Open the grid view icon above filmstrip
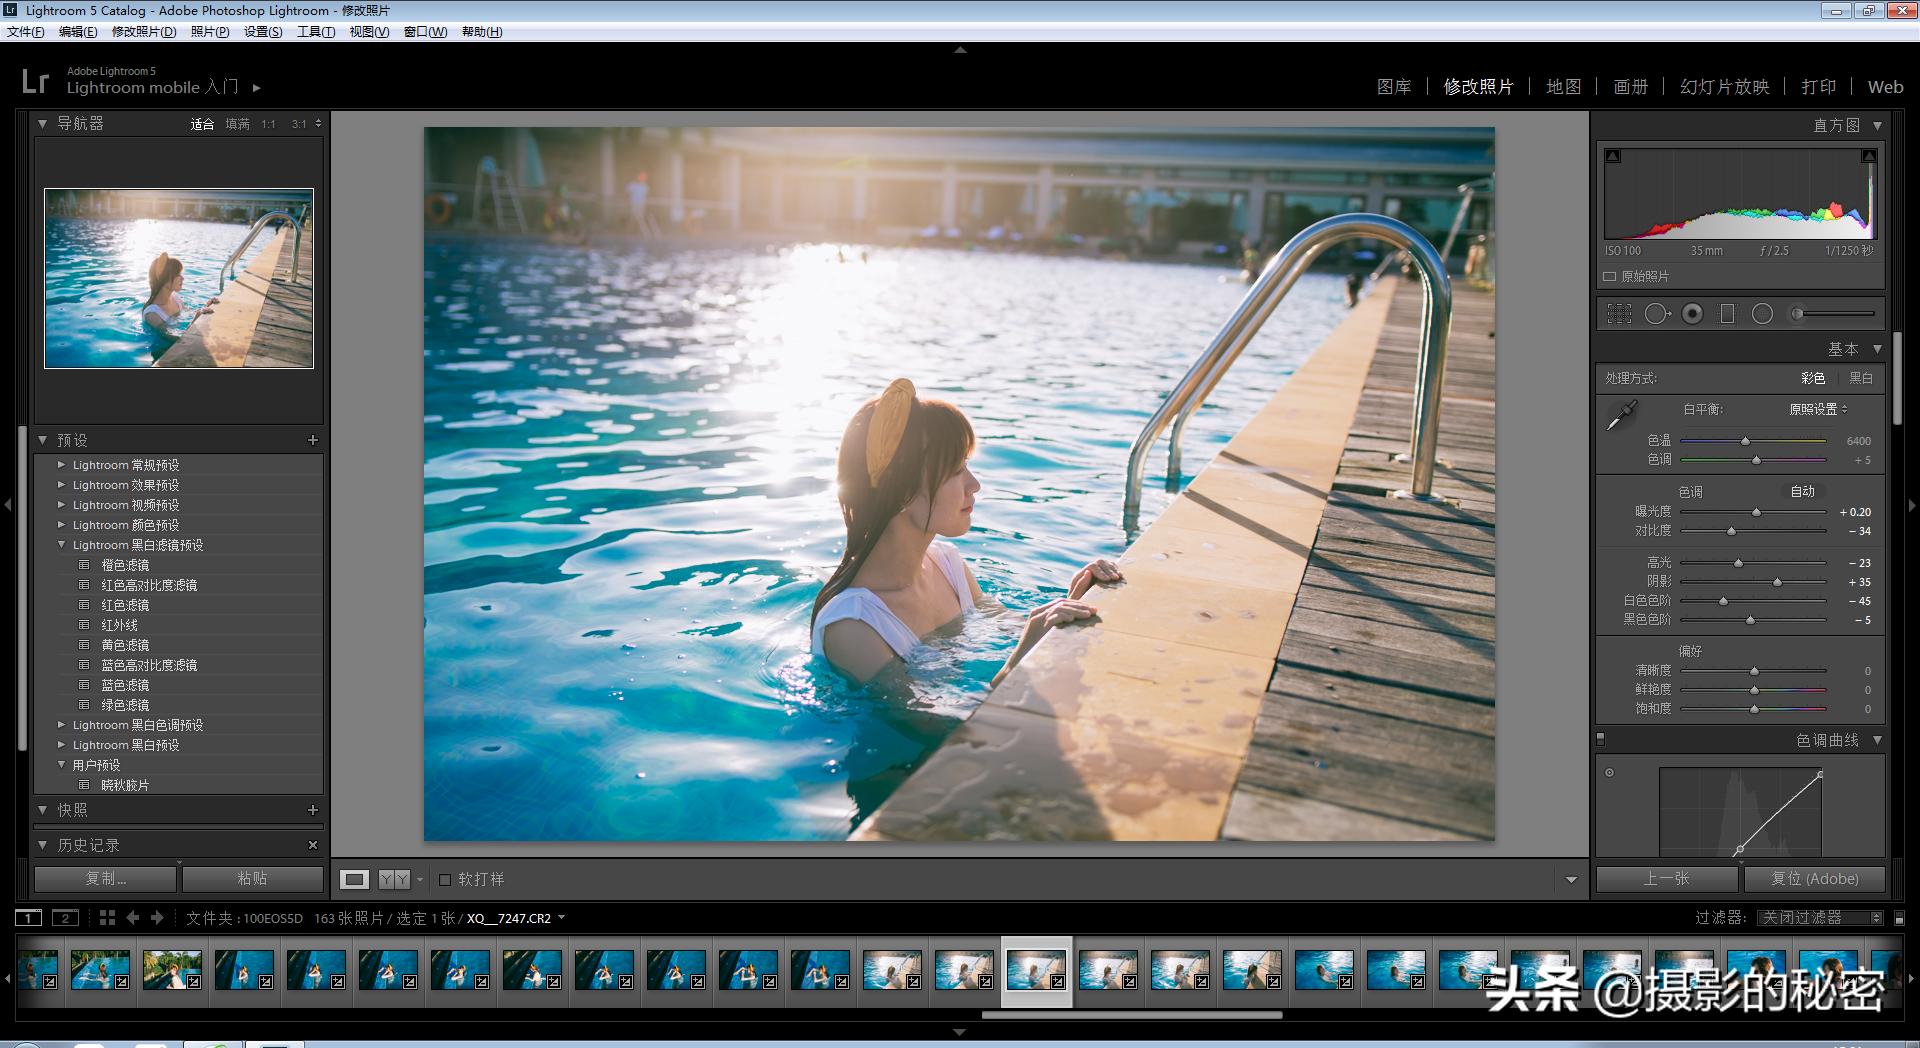Screen dimensions: 1920x1048 click(107, 918)
